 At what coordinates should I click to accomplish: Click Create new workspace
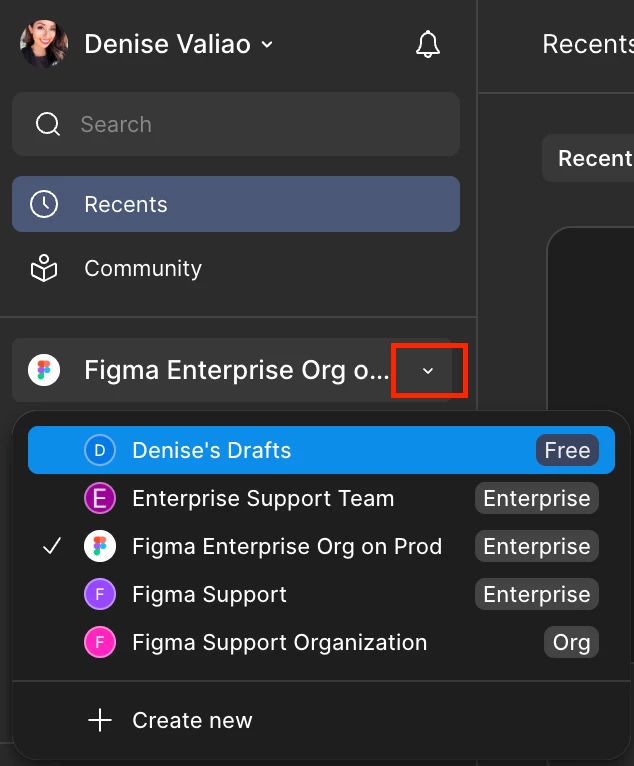(x=321, y=720)
